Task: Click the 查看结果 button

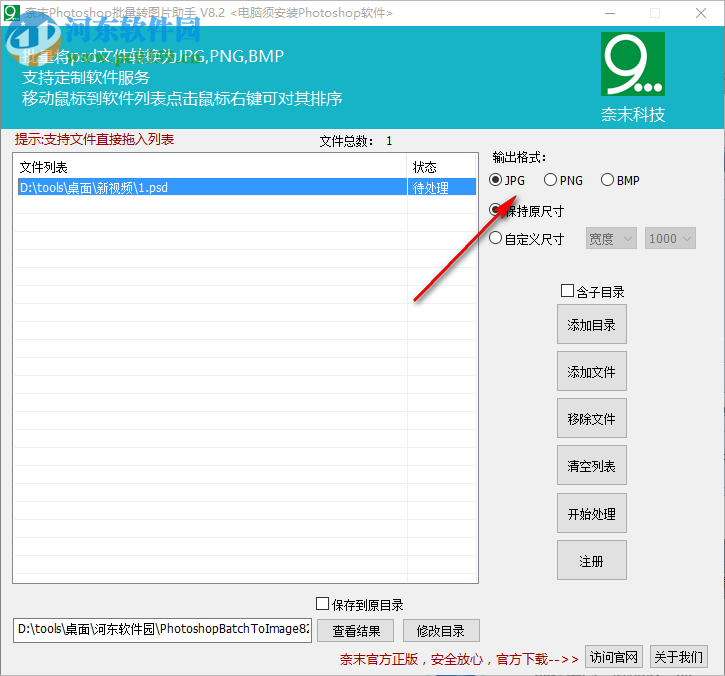Action: tap(356, 631)
